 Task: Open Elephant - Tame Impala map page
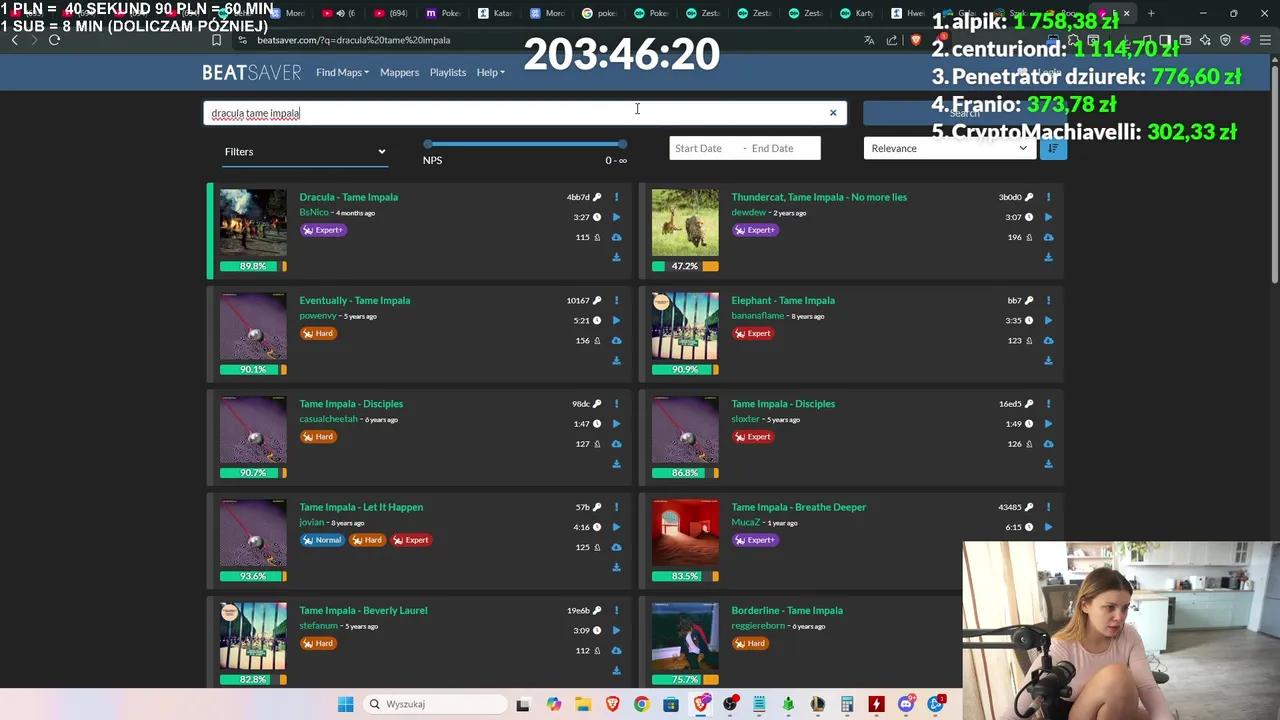click(x=783, y=300)
